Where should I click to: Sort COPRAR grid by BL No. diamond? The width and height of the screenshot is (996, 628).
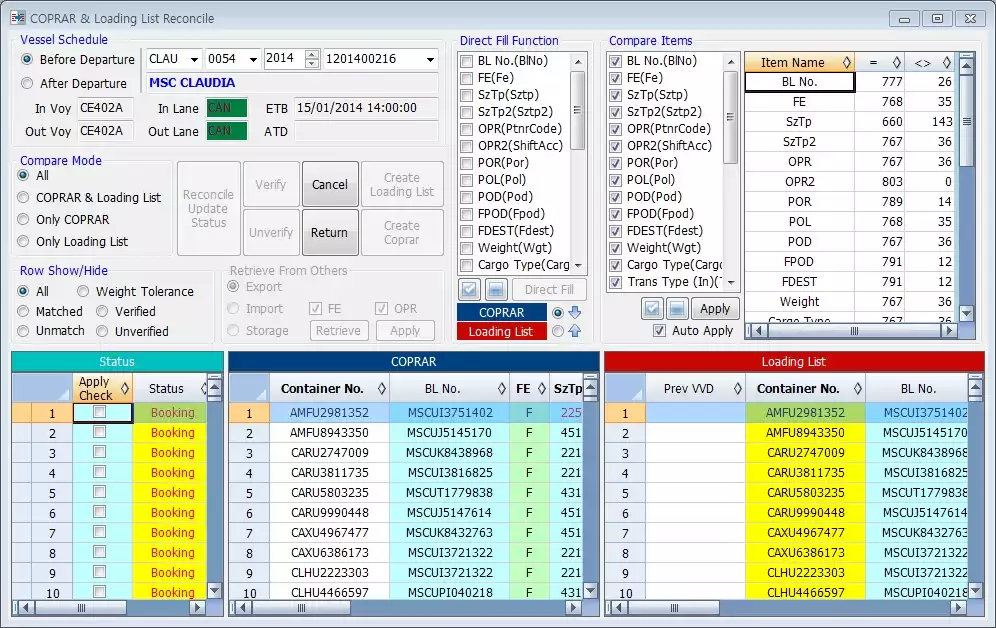(501, 389)
